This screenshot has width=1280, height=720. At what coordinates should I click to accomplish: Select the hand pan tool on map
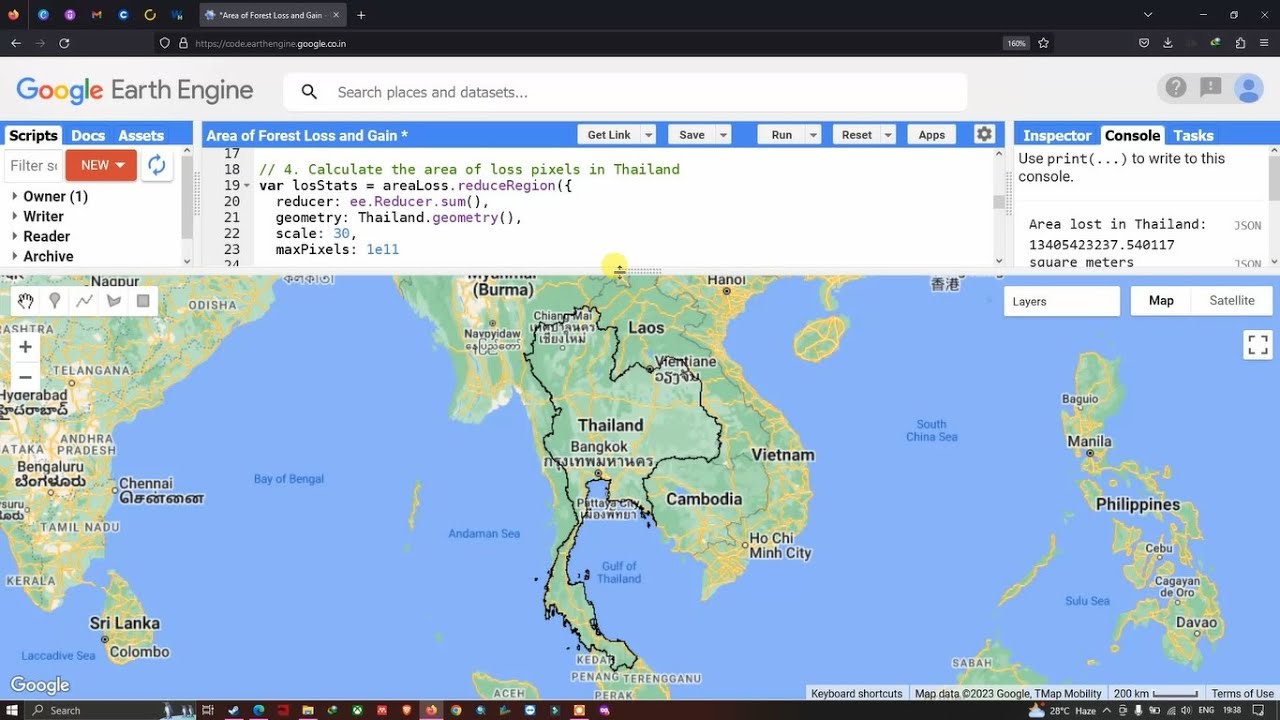pos(25,301)
